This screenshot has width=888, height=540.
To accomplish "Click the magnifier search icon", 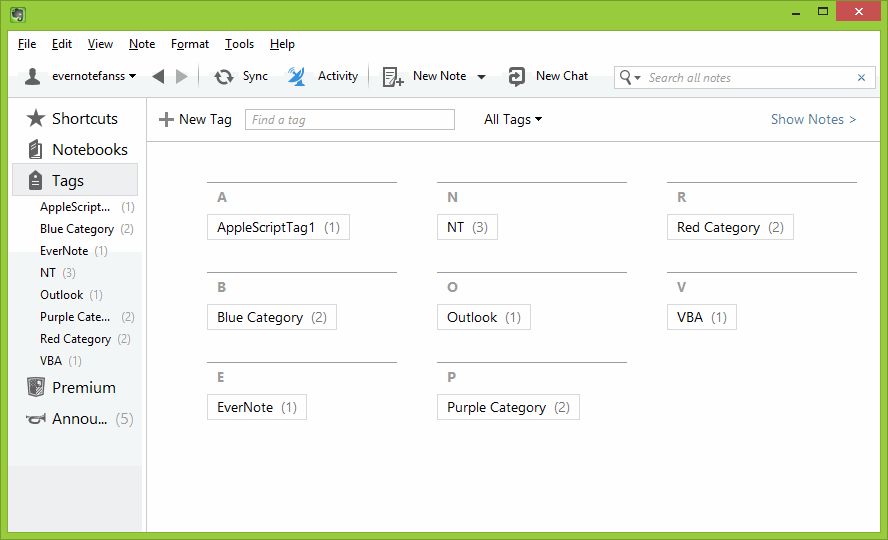I will coord(625,77).
